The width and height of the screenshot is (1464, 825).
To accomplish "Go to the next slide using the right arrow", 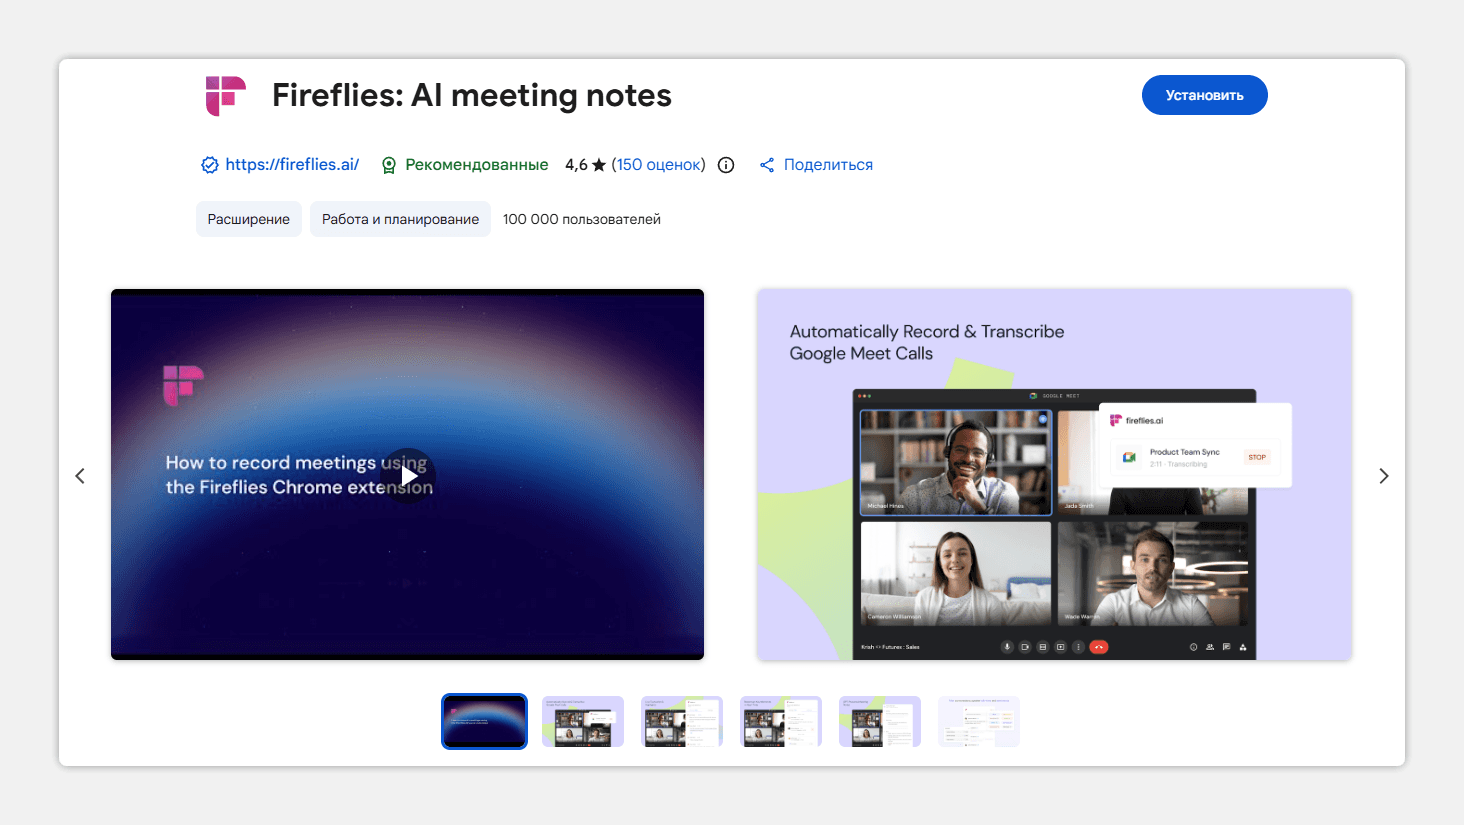I will 1384,476.
